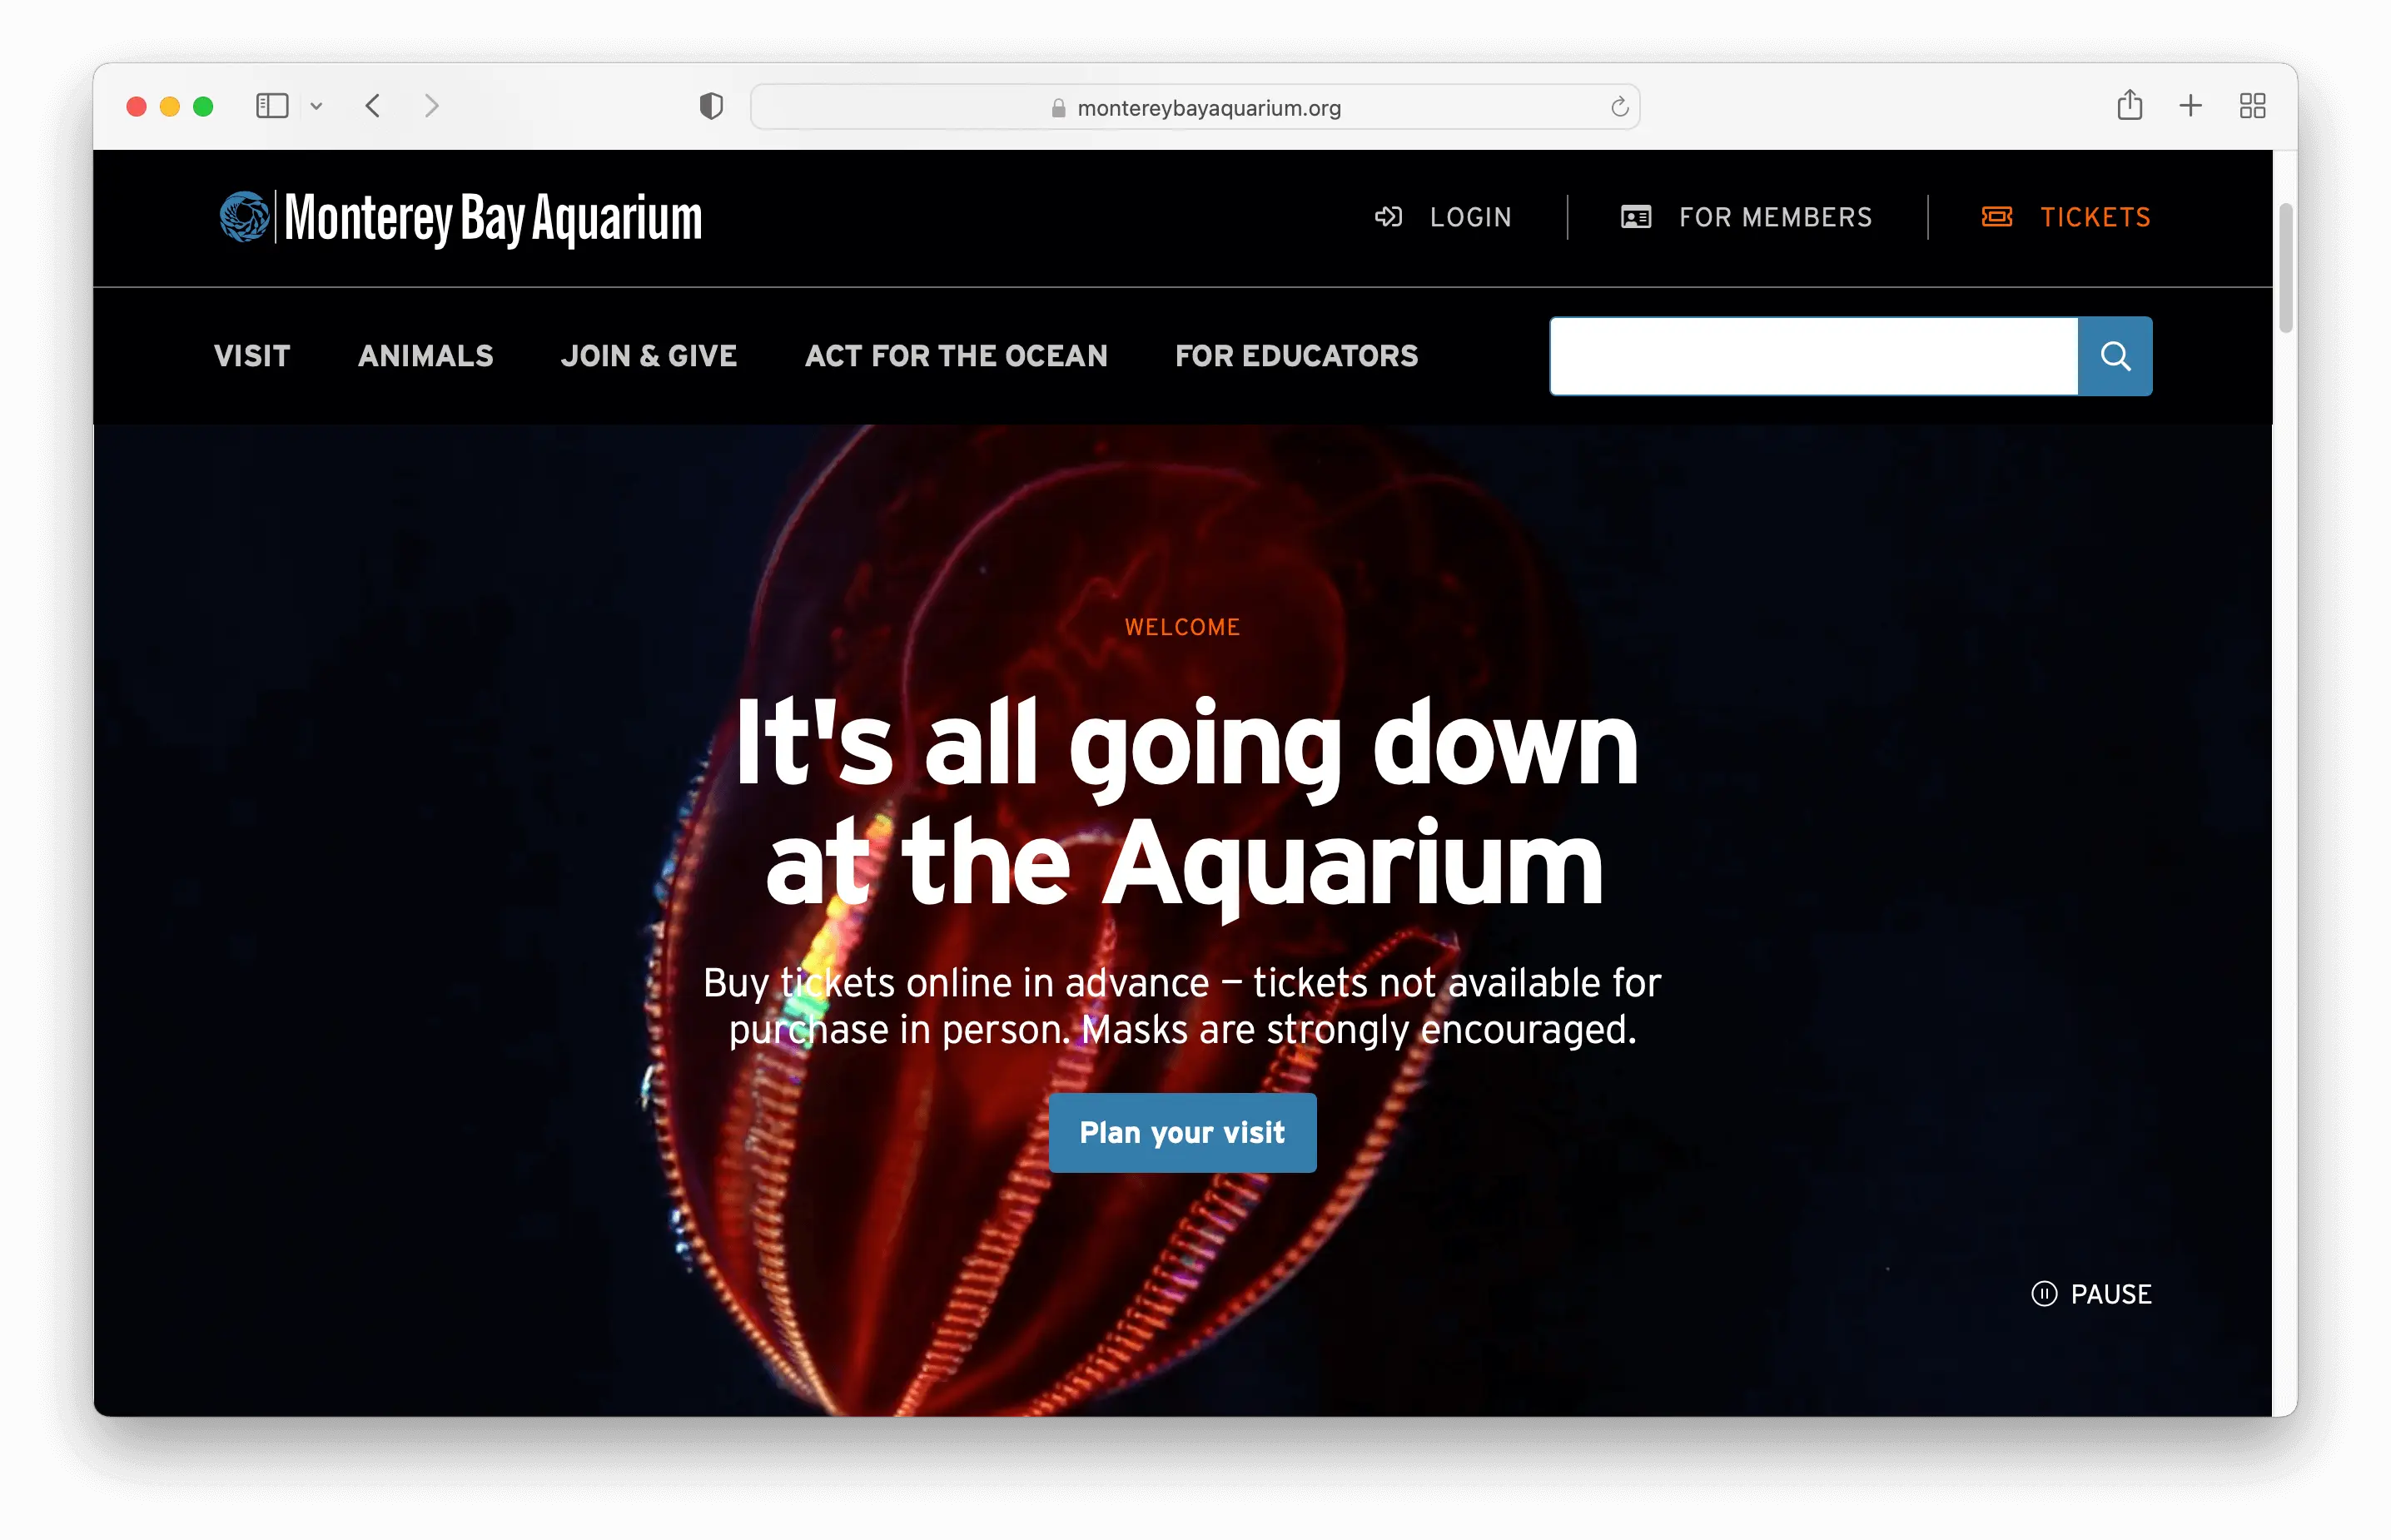Expand the sidebar dropdown chevron
Viewport: 2391px width, 1540px height.
[x=316, y=106]
